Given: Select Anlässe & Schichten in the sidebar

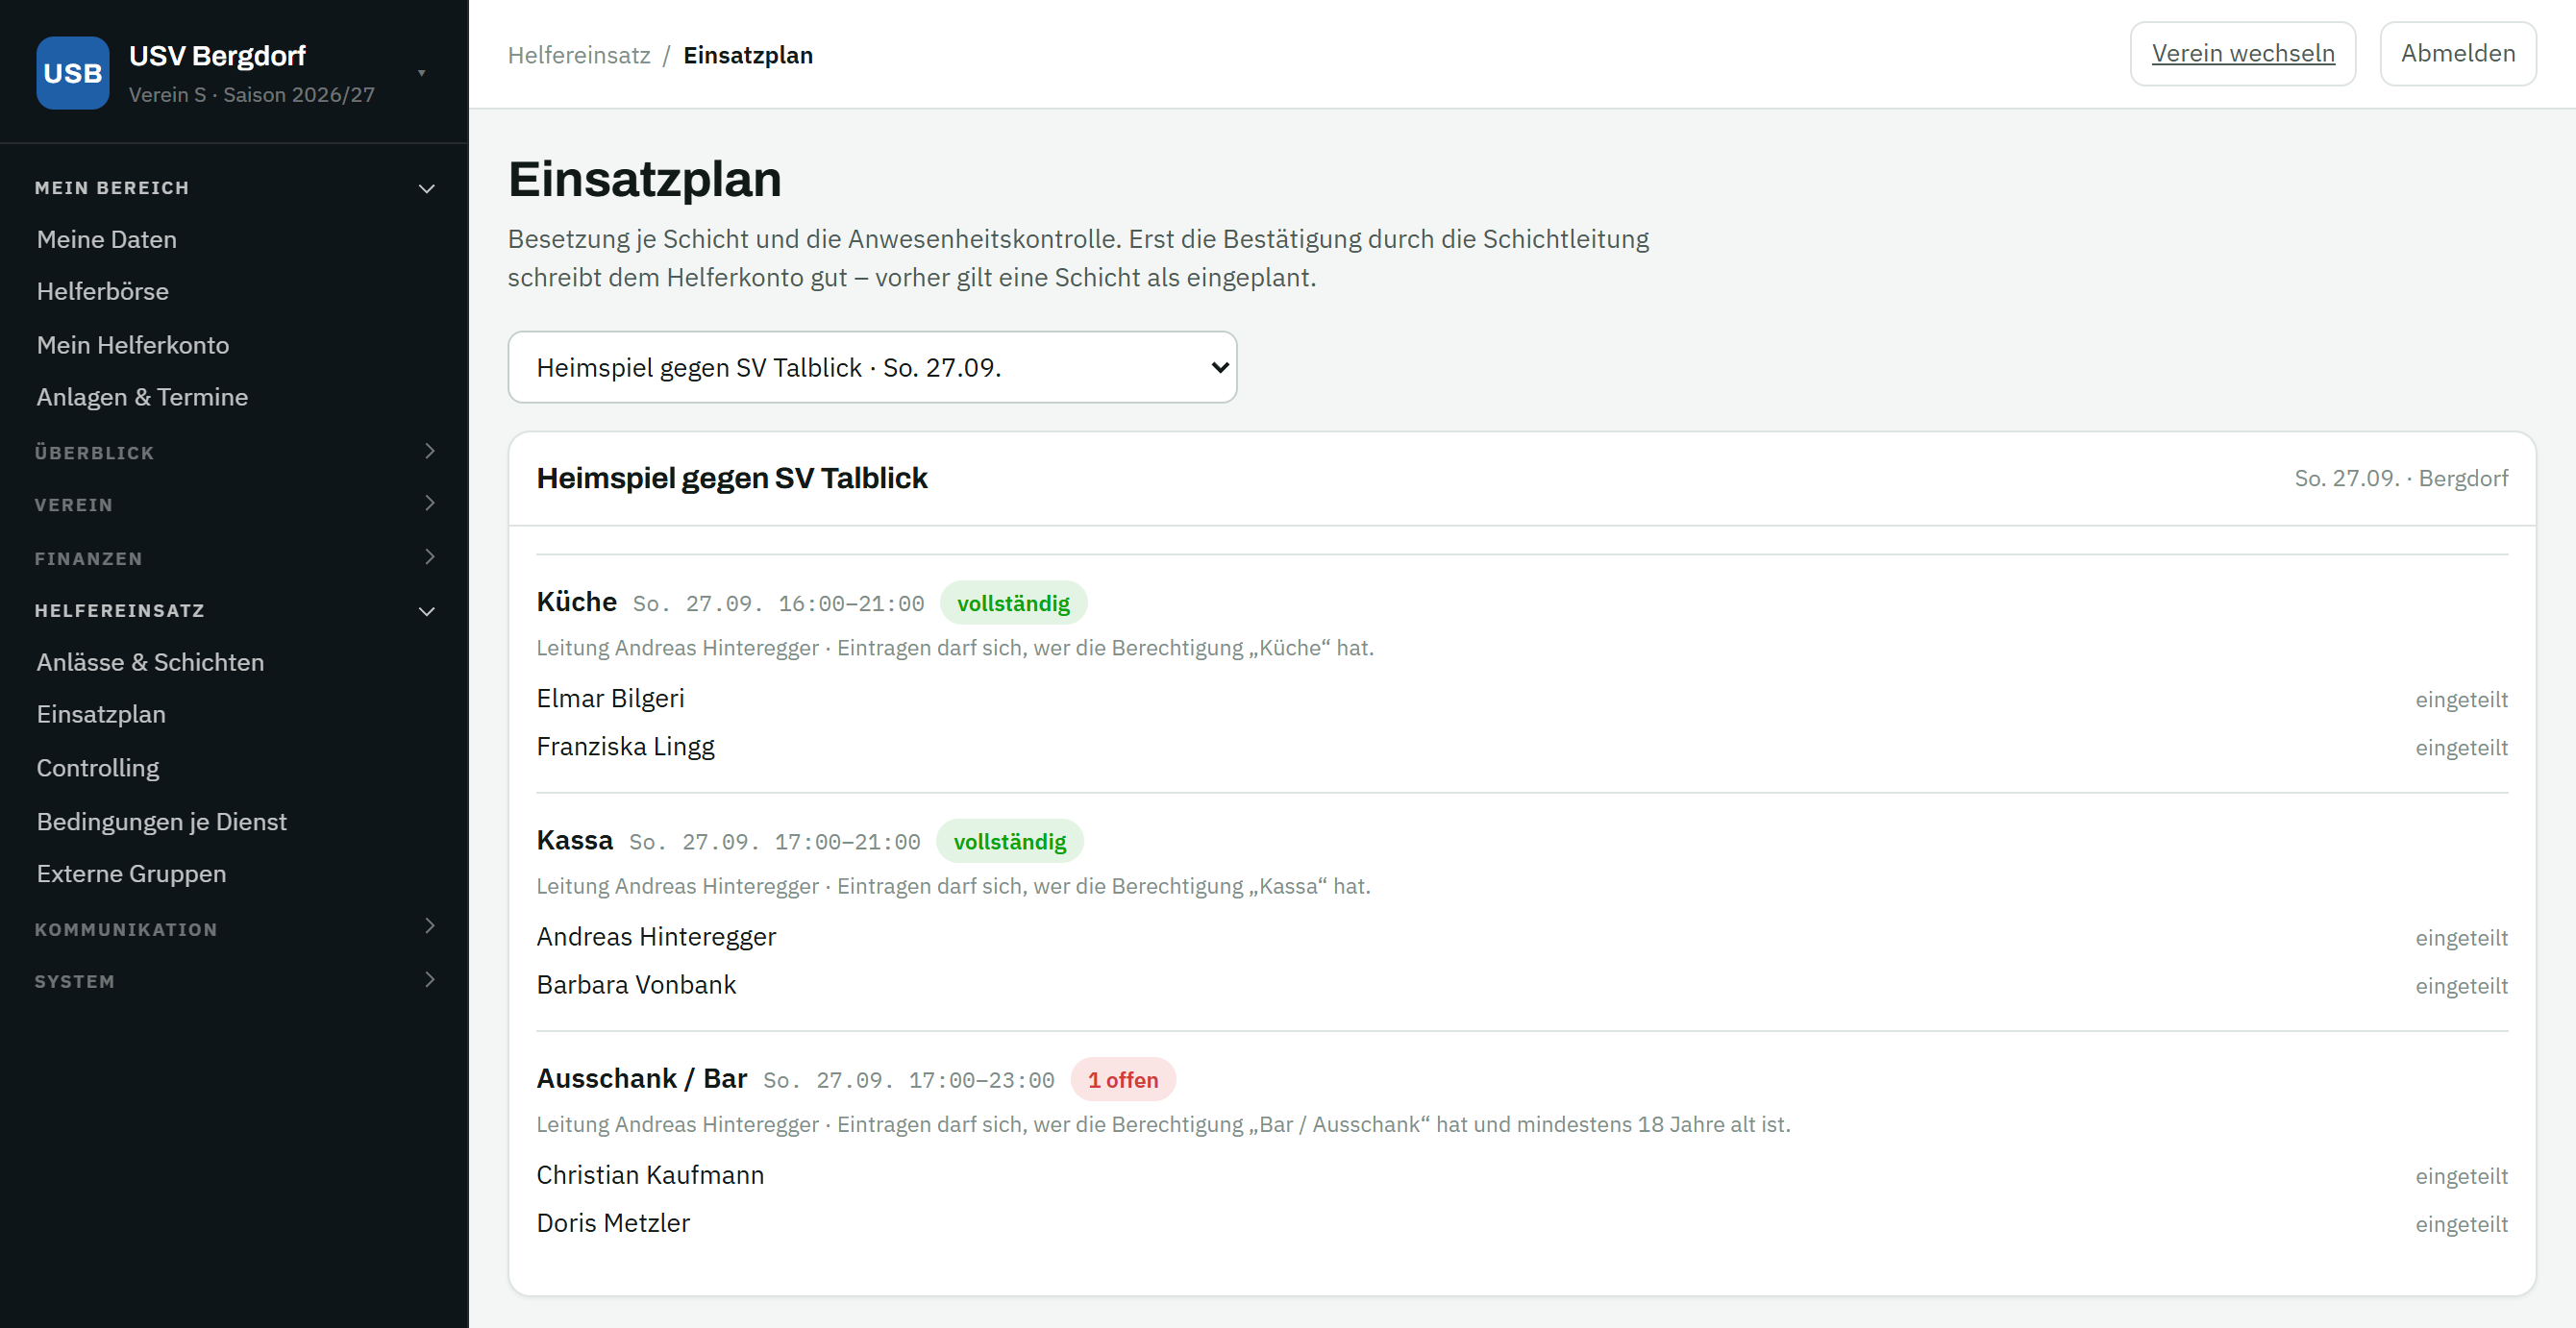Looking at the screenshot, I should point(151,662).
